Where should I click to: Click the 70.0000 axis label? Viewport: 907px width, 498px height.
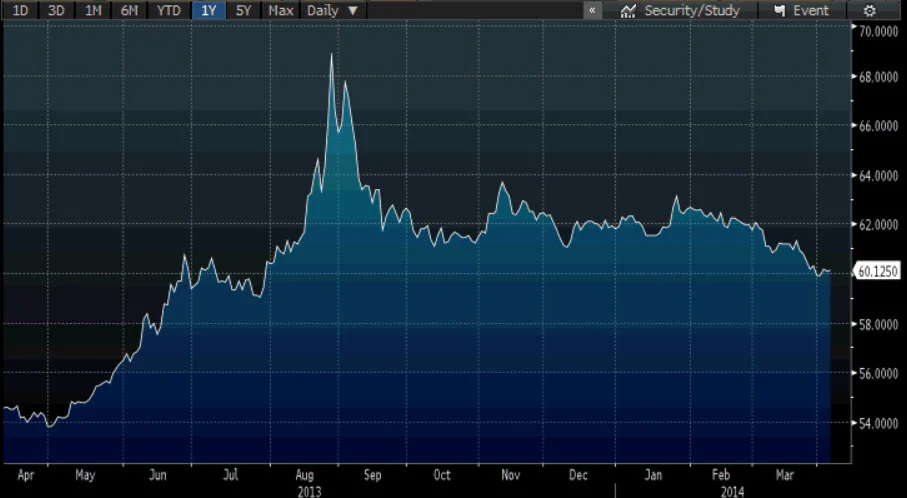(x=878, y=31)
